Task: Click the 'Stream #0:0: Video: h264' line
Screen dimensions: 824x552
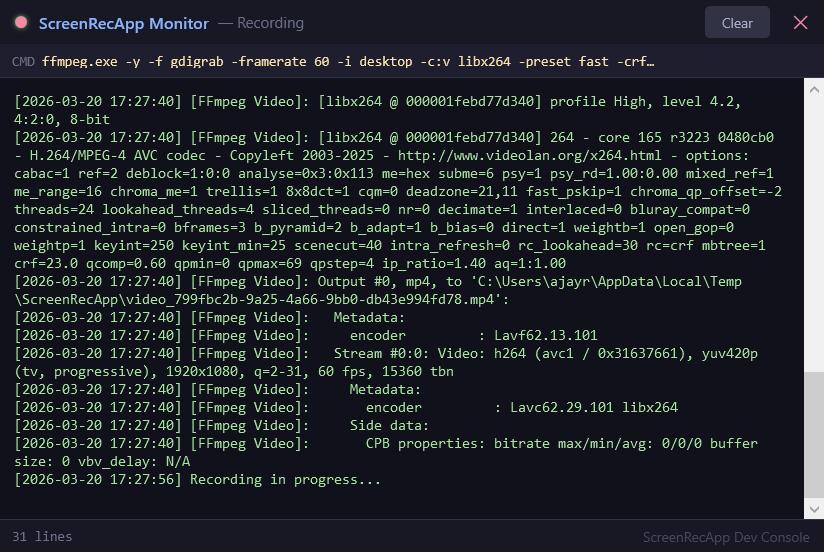Action: click(386, 353)
